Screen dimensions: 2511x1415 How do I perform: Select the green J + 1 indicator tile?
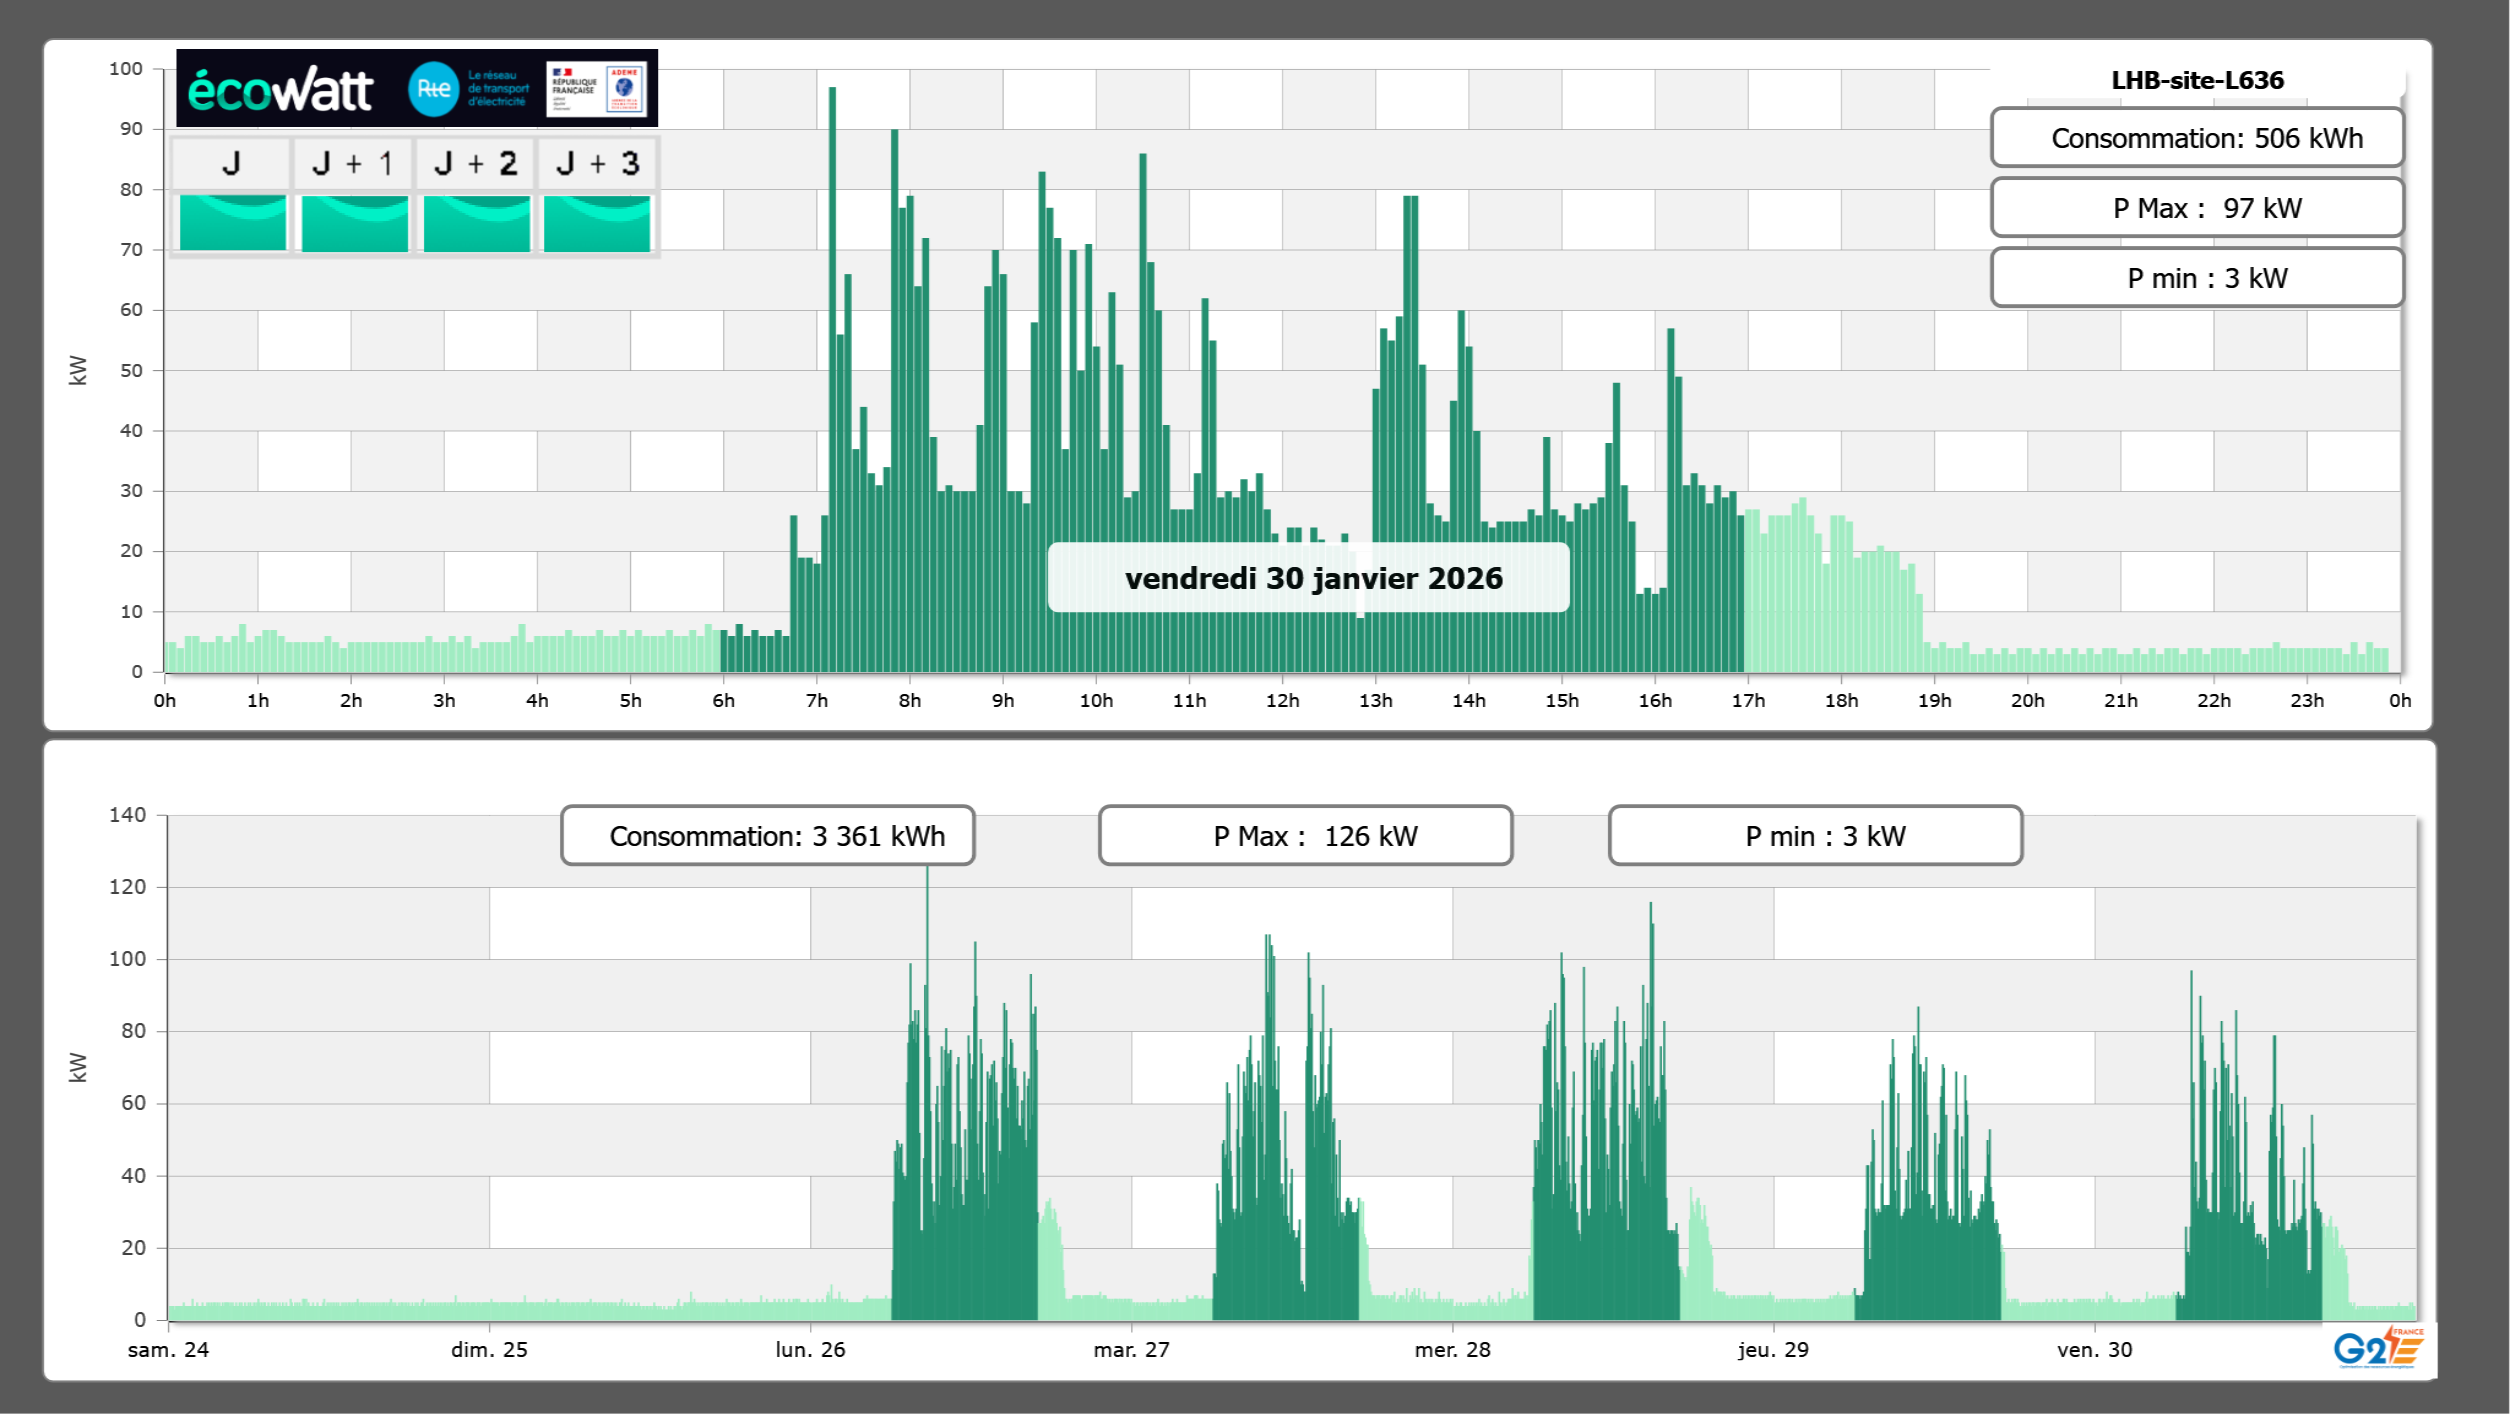(354, 223)
